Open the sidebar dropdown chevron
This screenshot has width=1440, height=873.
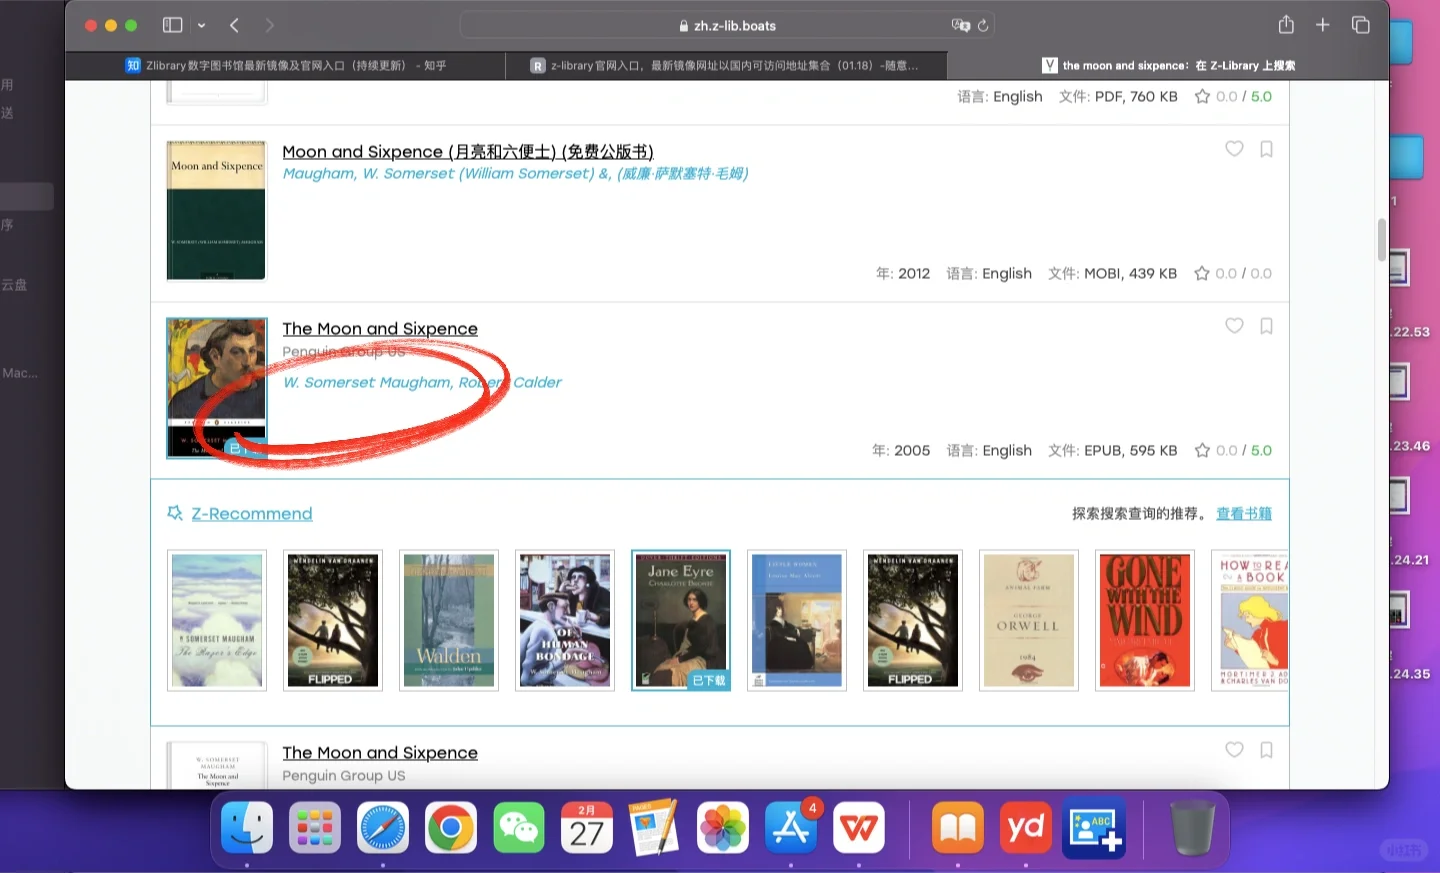201,25
